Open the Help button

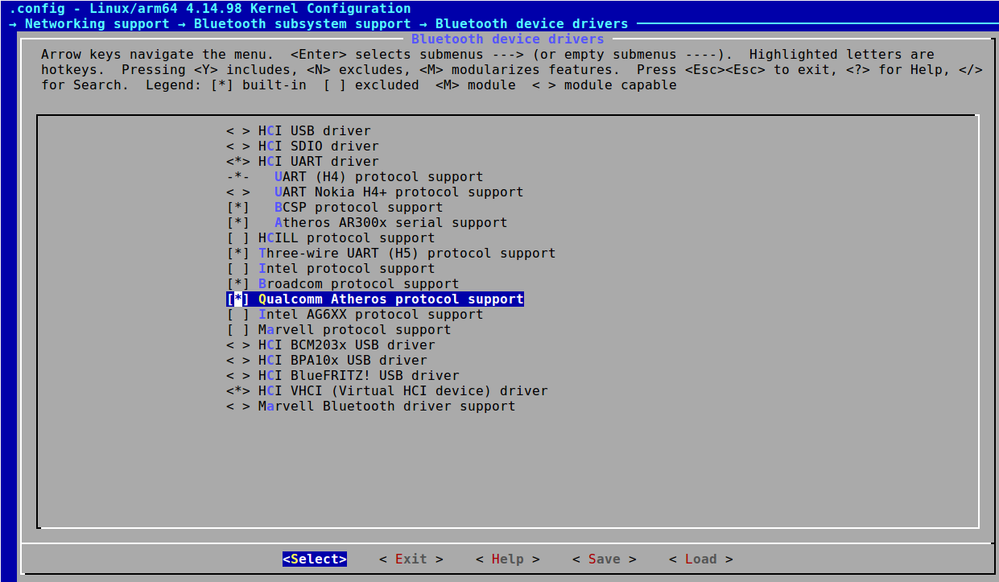point(508,559)
